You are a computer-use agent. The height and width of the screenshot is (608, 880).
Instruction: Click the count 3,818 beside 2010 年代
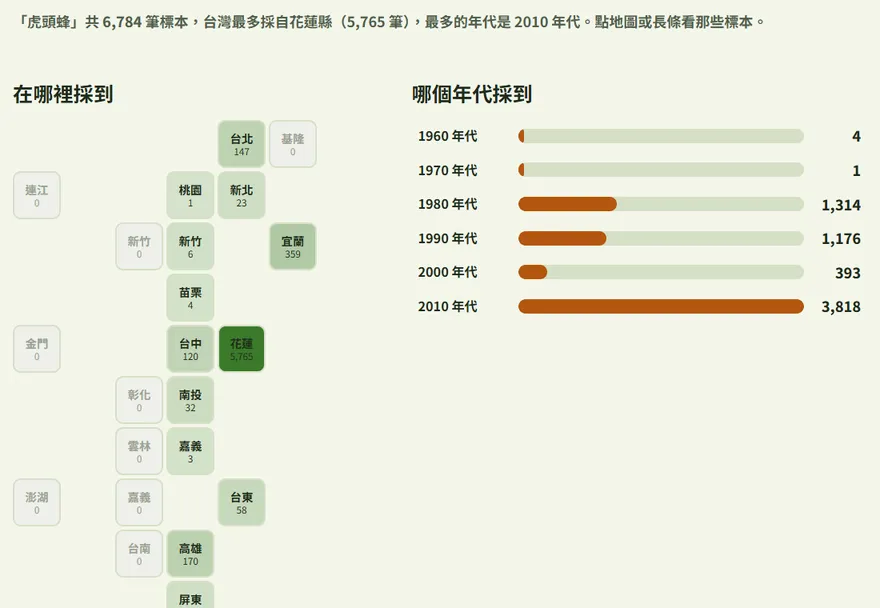coord(841,307)
